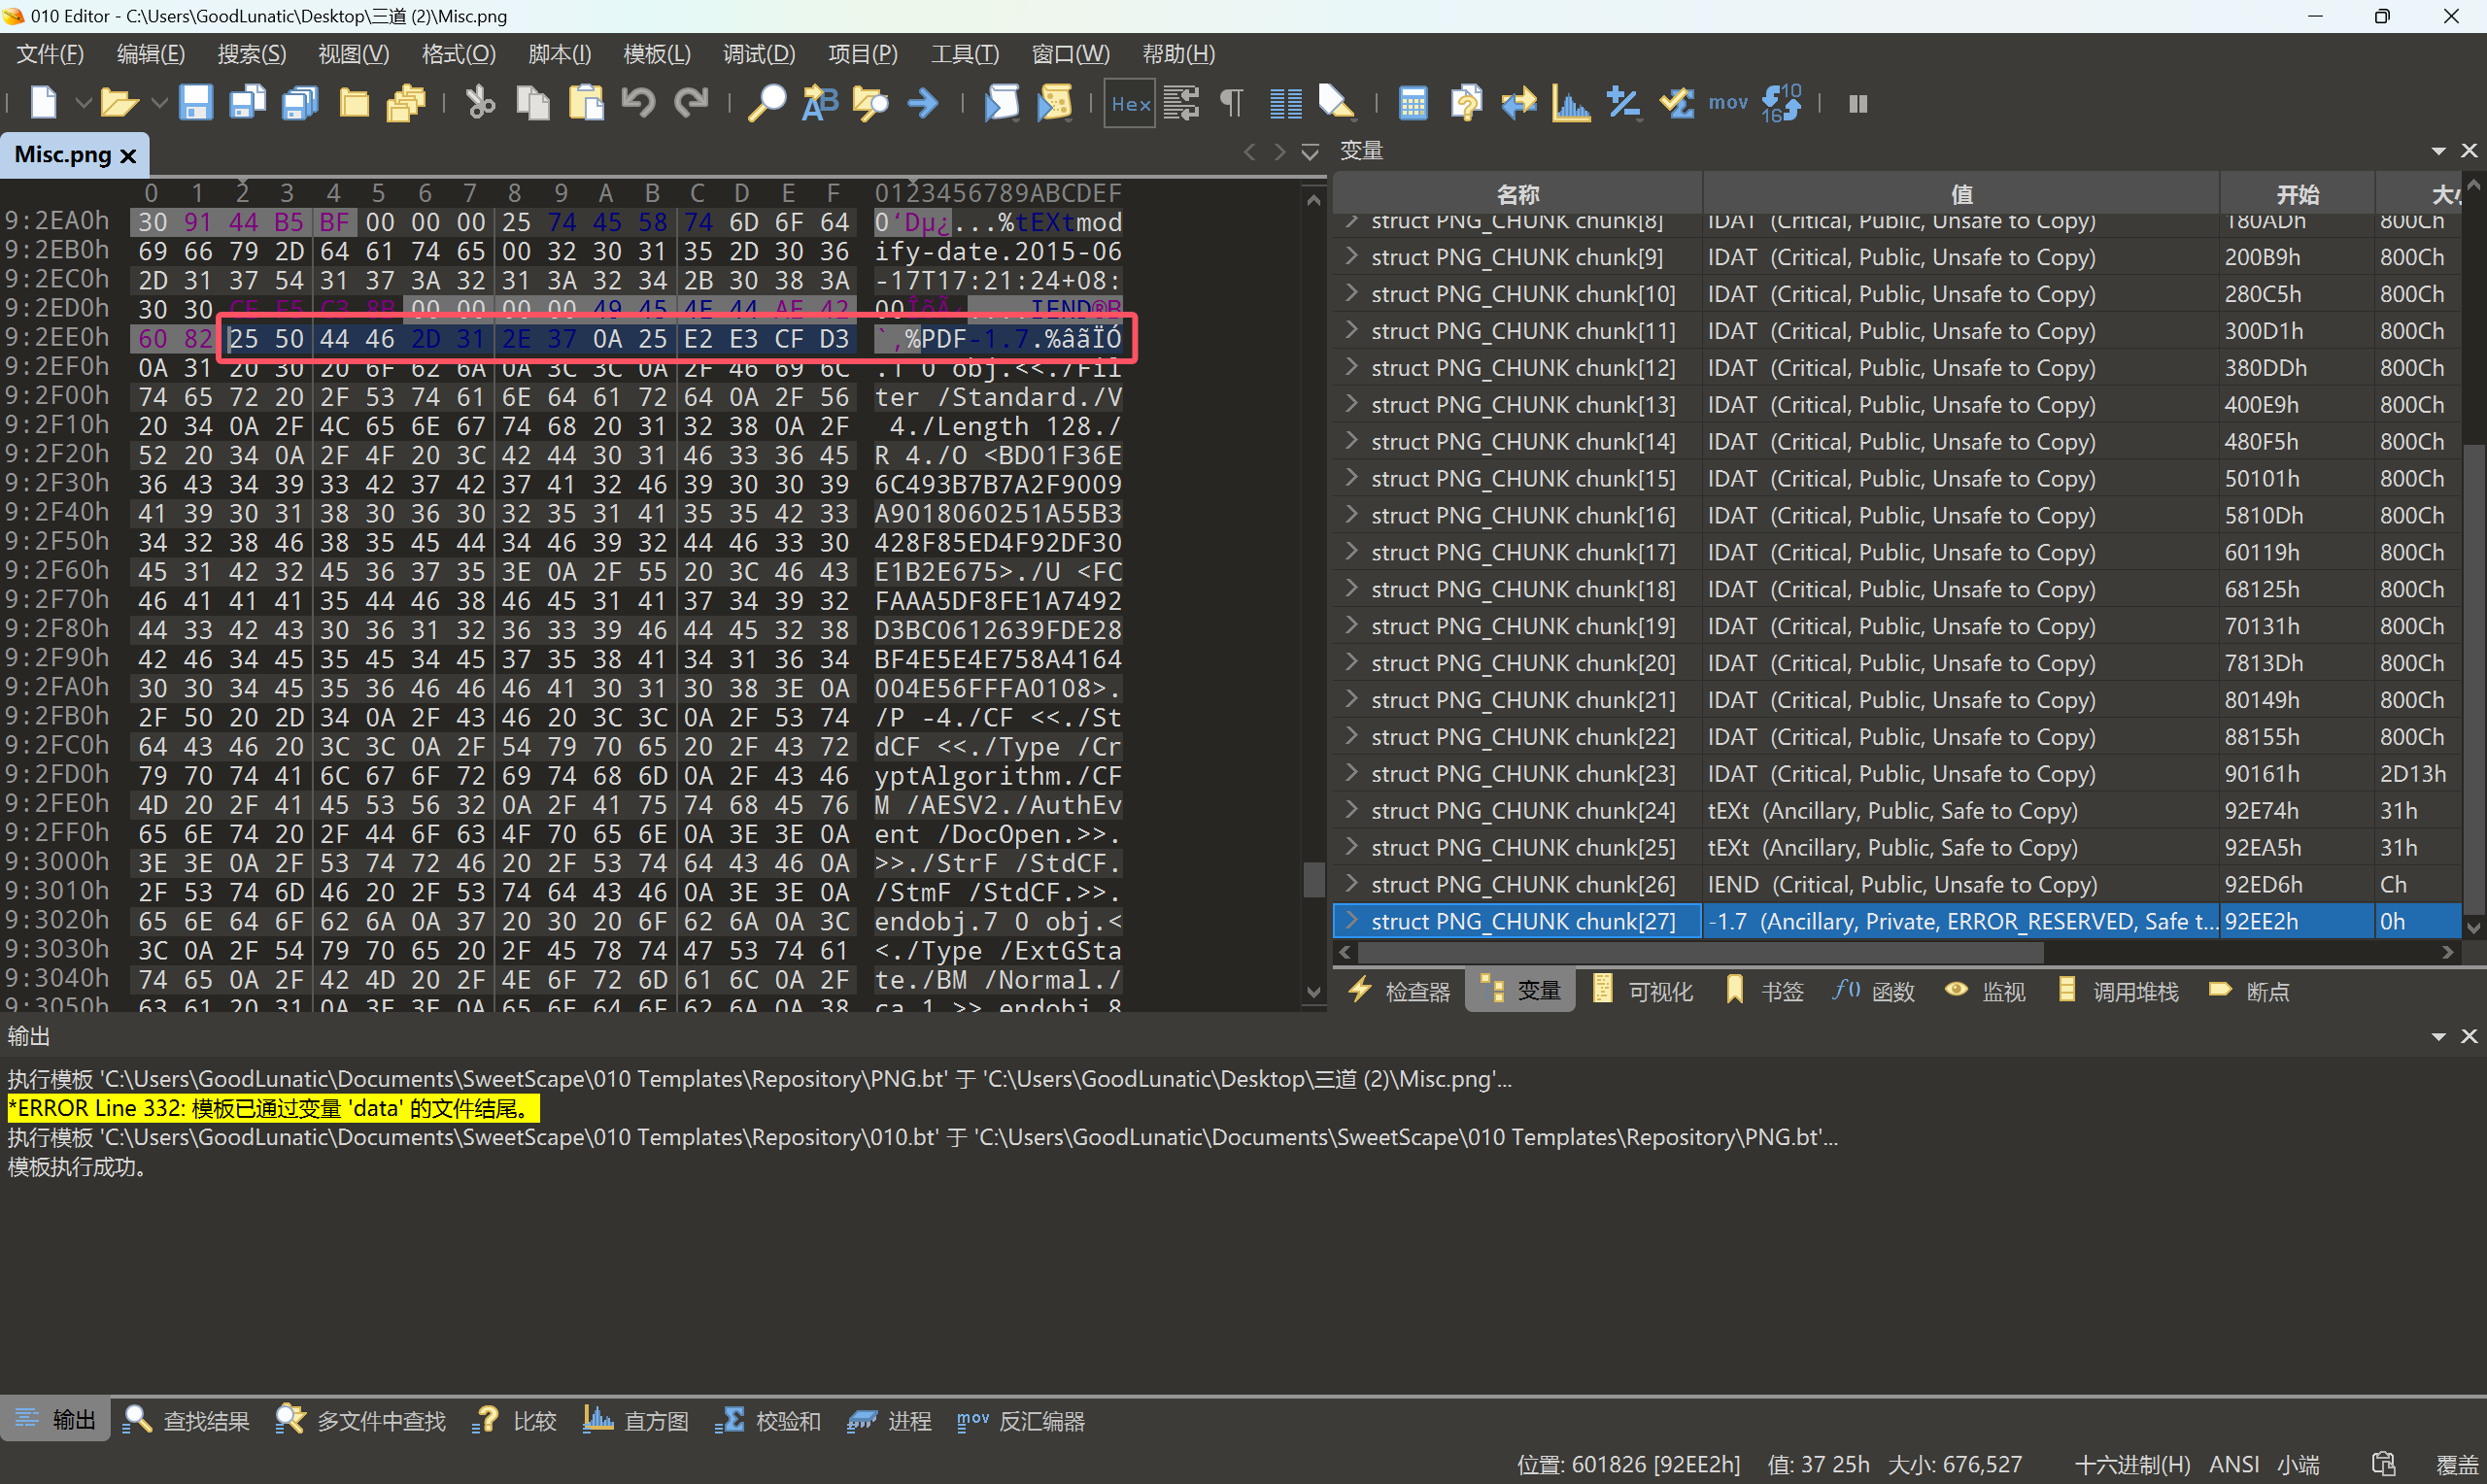Viewport: 2487px width, 1484px height.
Task: Open the Calculator tool
Action: 1413,103
